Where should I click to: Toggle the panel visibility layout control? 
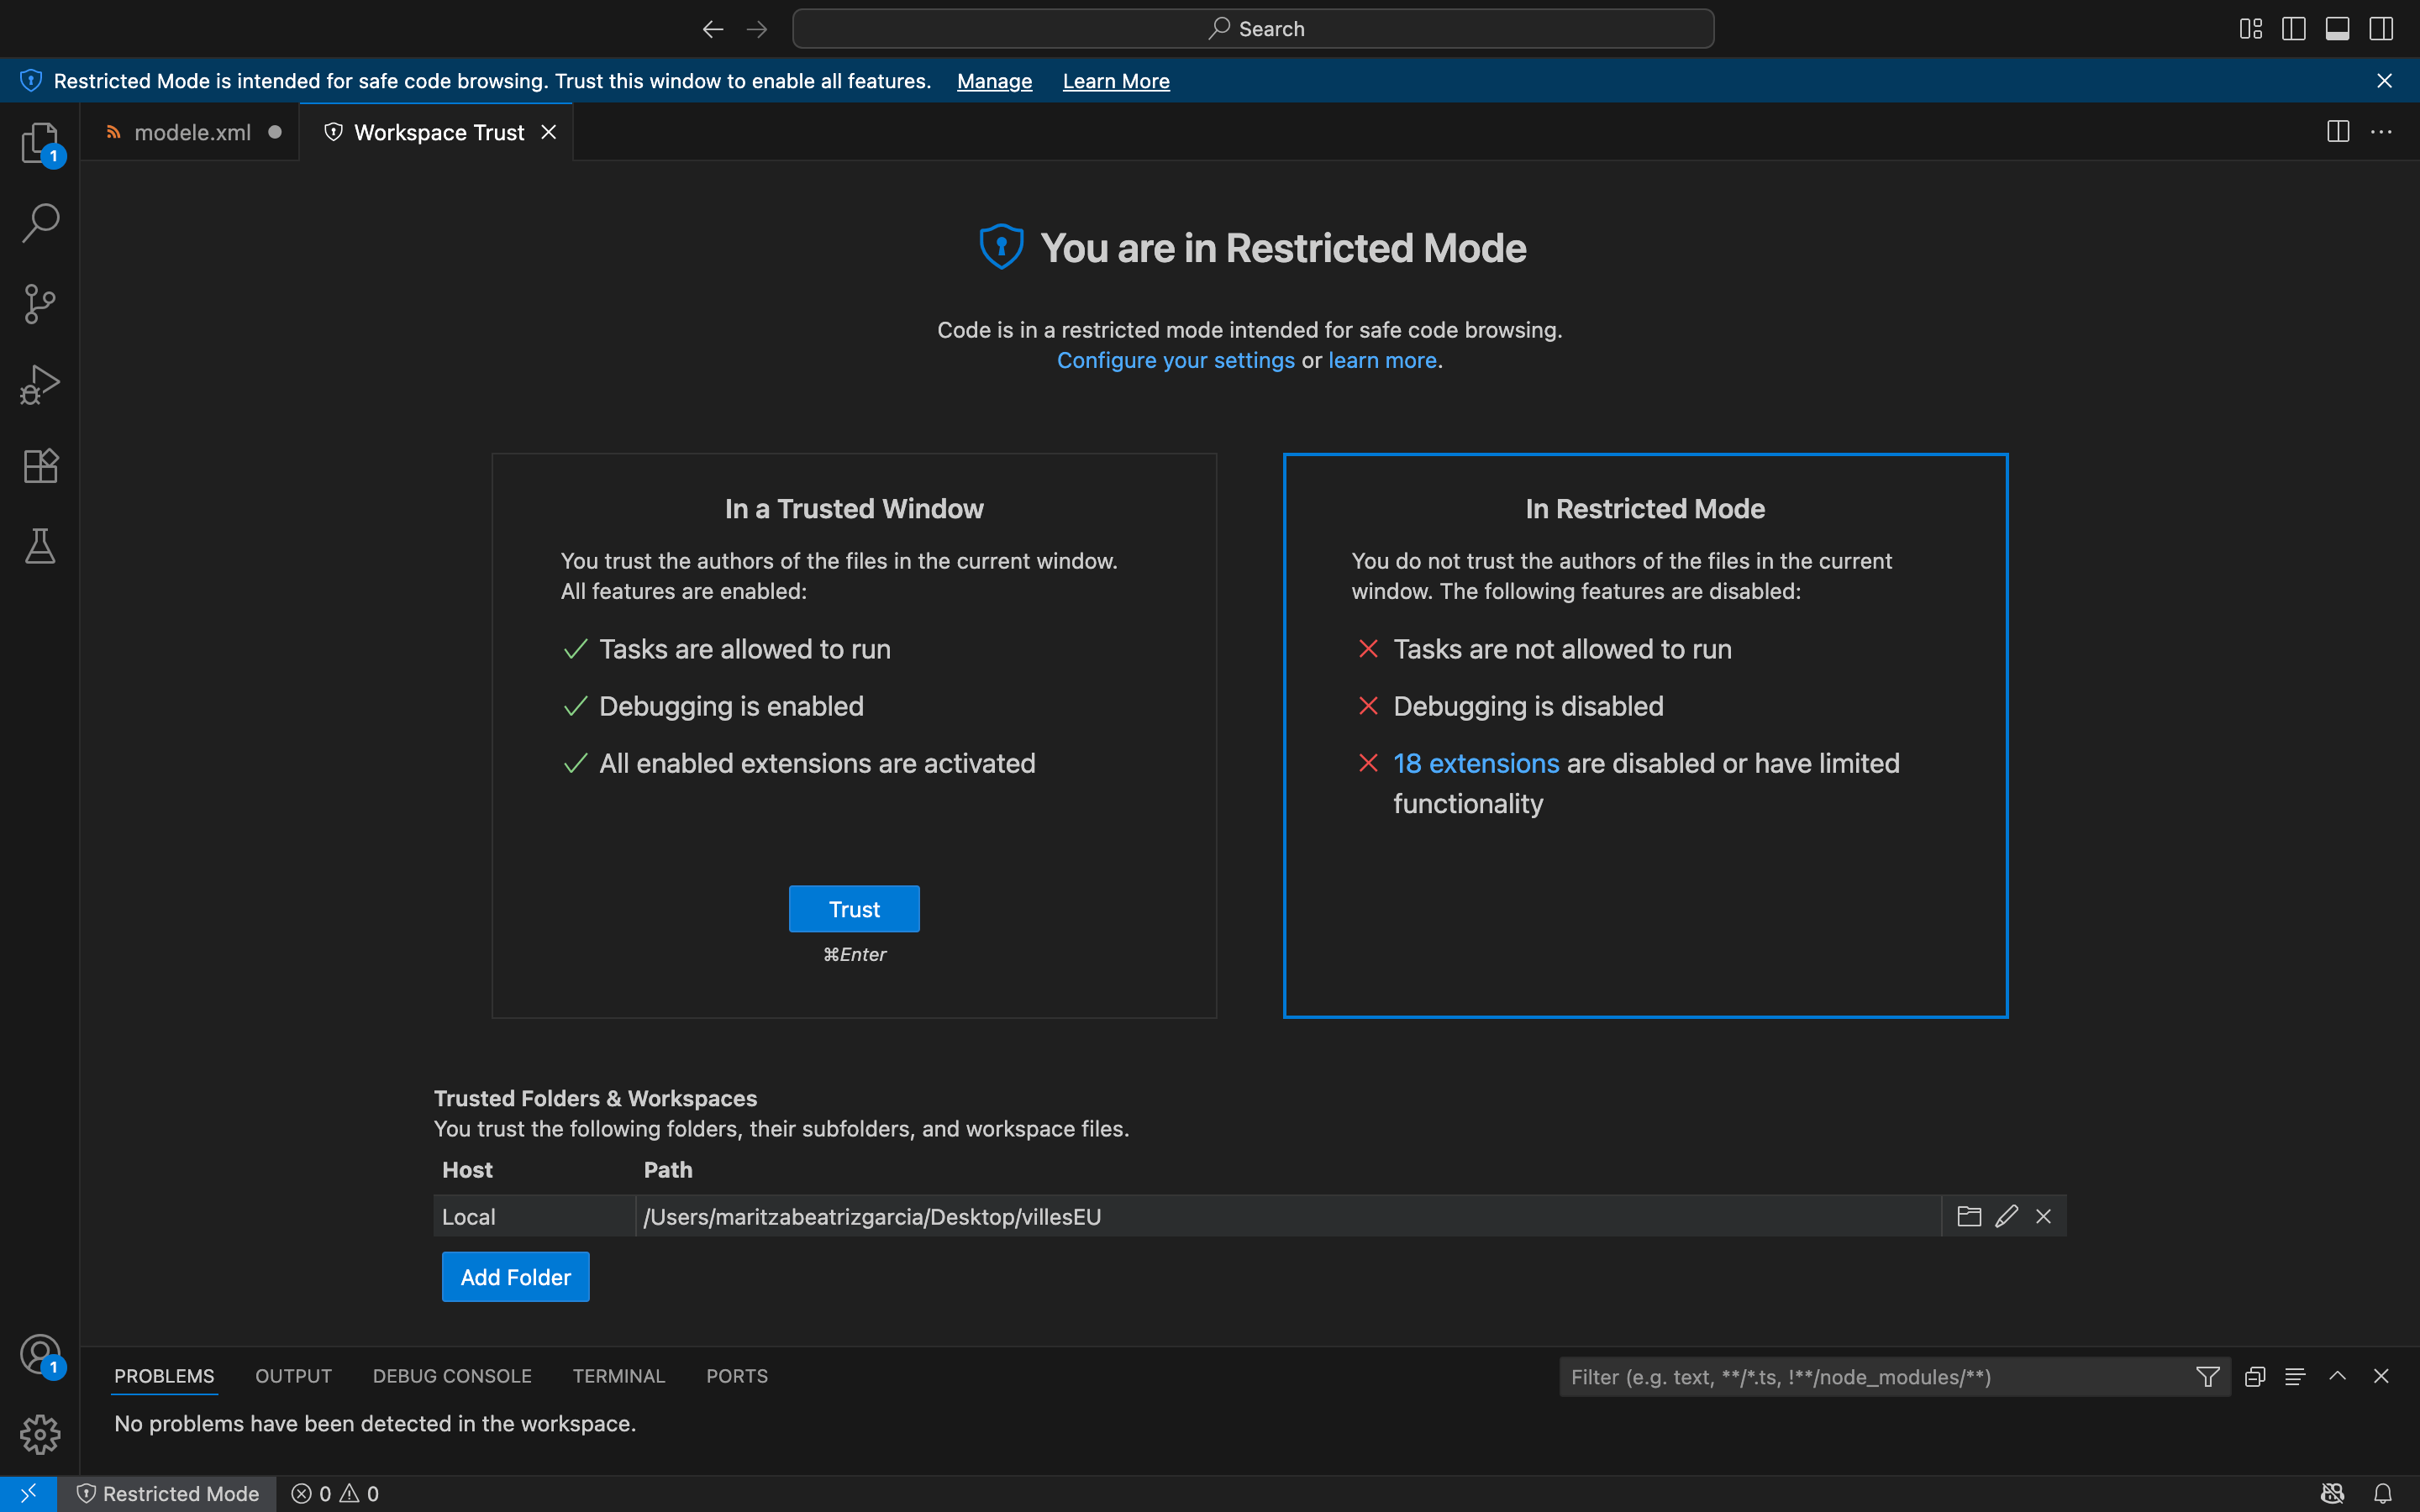click(x=2338, y=28)
